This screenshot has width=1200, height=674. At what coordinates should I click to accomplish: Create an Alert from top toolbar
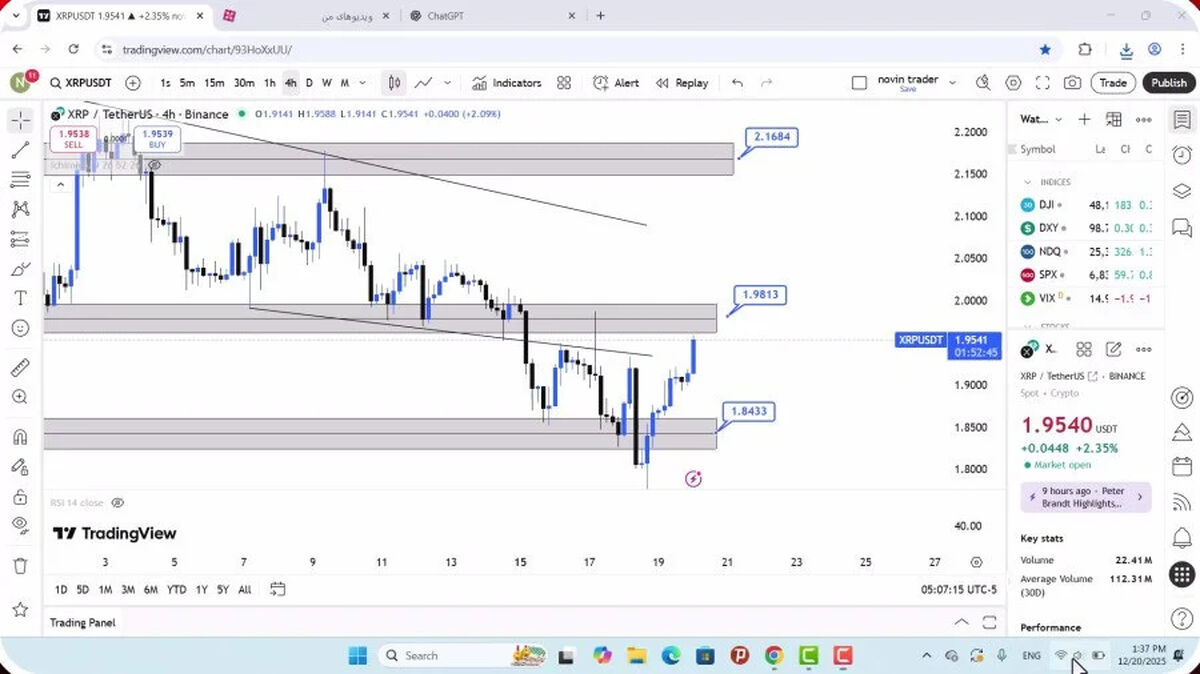click(x=616, y=83)
